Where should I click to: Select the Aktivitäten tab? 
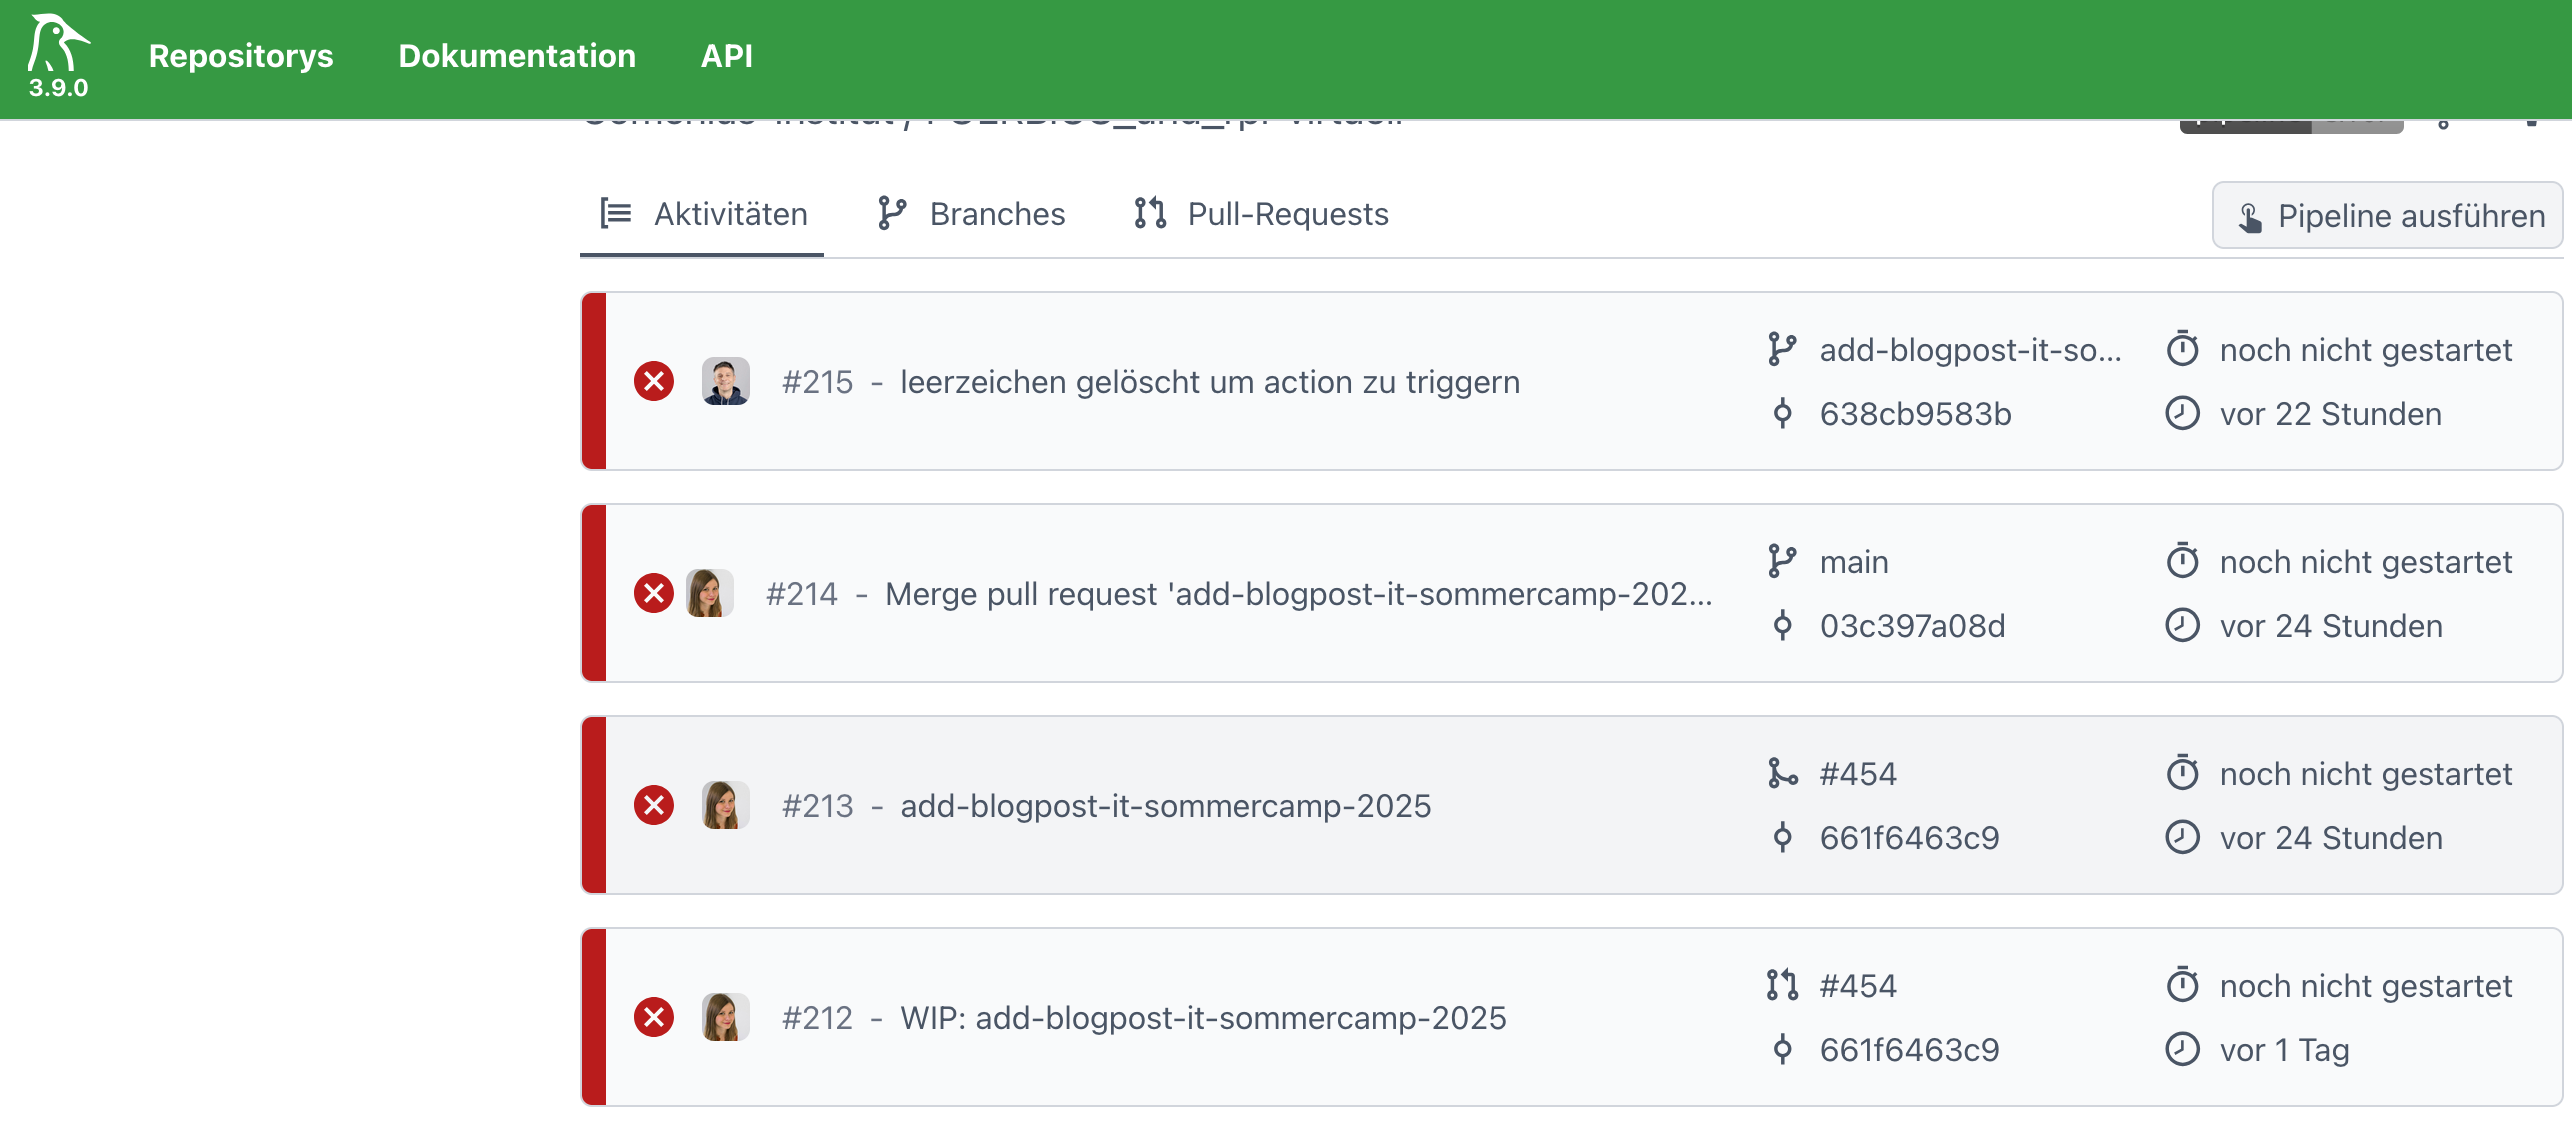[703, 214]
